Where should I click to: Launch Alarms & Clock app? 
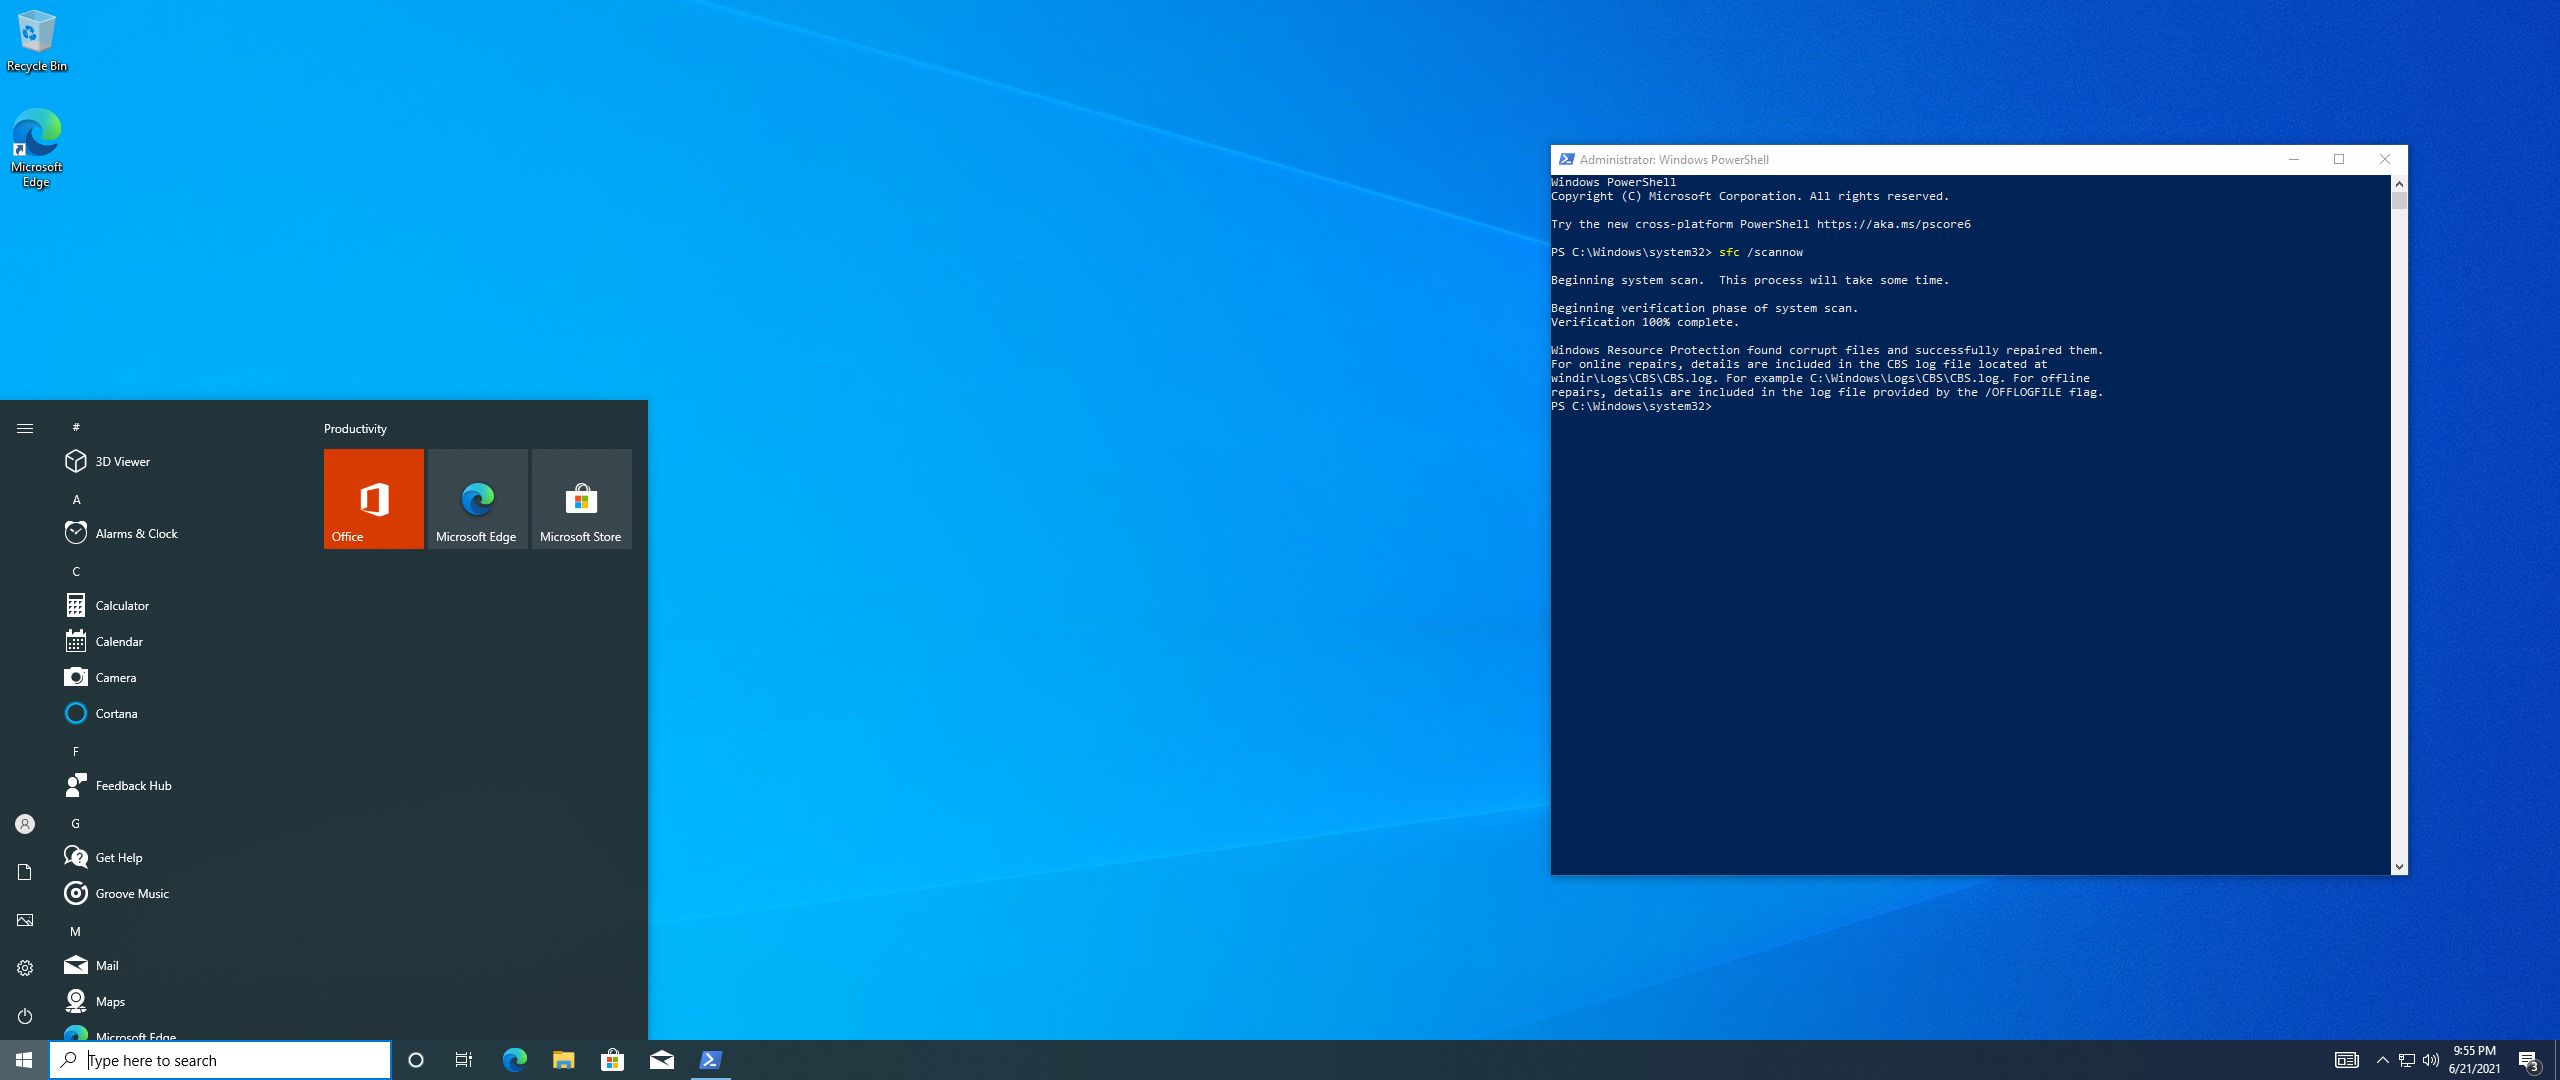pos(182,533)
